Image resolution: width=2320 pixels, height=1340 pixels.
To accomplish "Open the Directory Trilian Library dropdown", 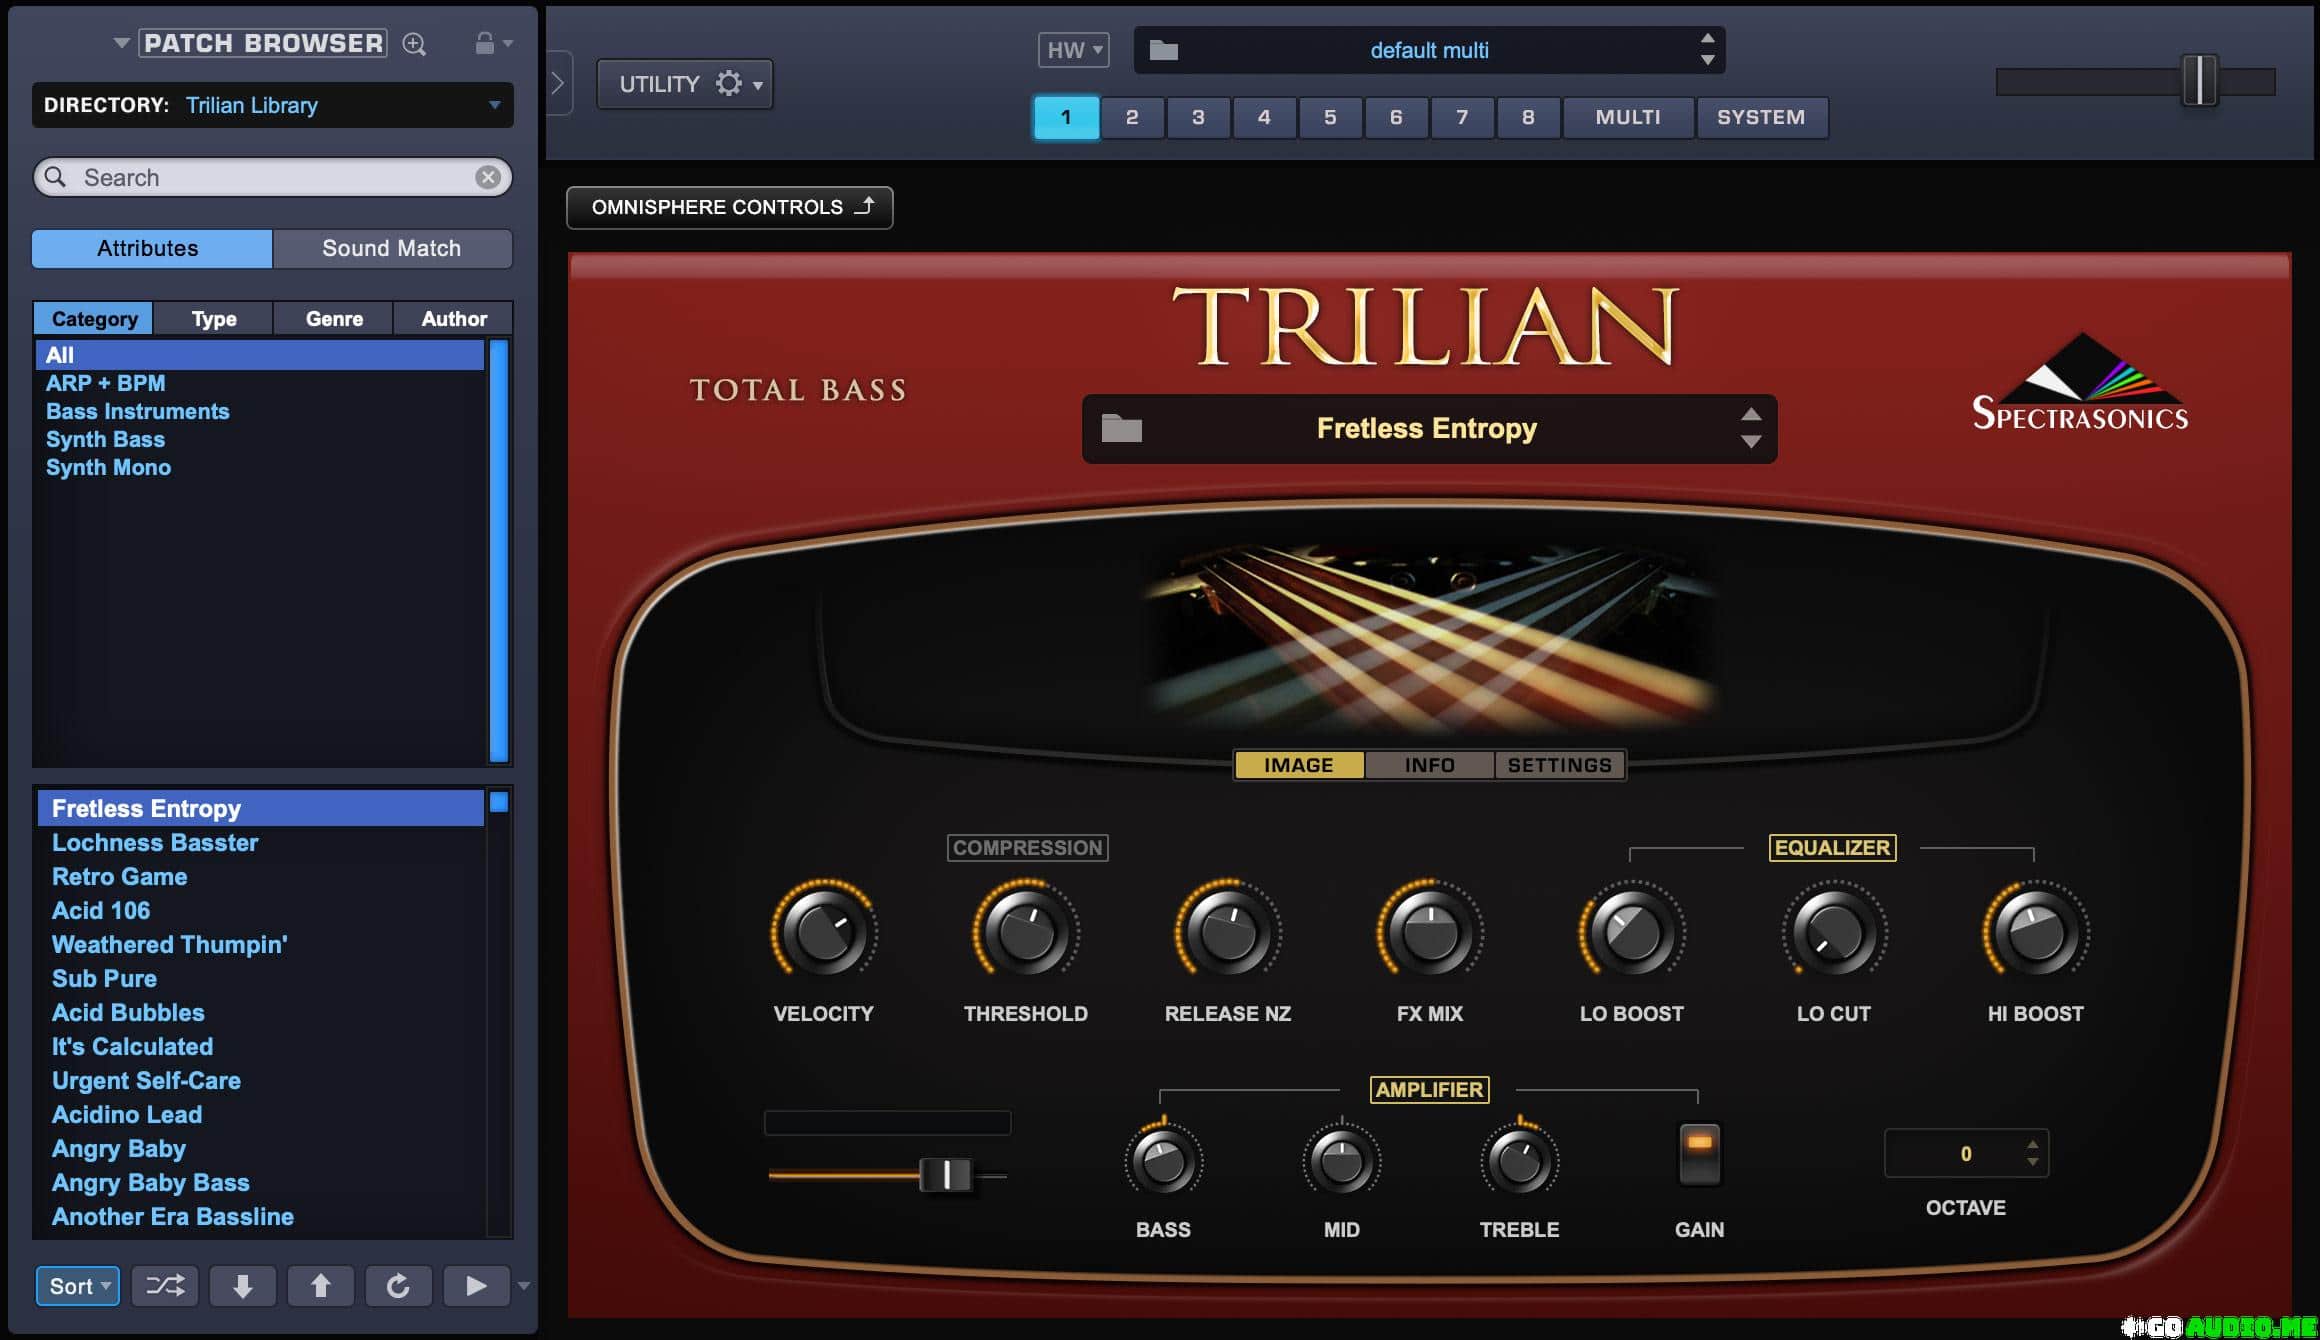I will pos(273,105).
